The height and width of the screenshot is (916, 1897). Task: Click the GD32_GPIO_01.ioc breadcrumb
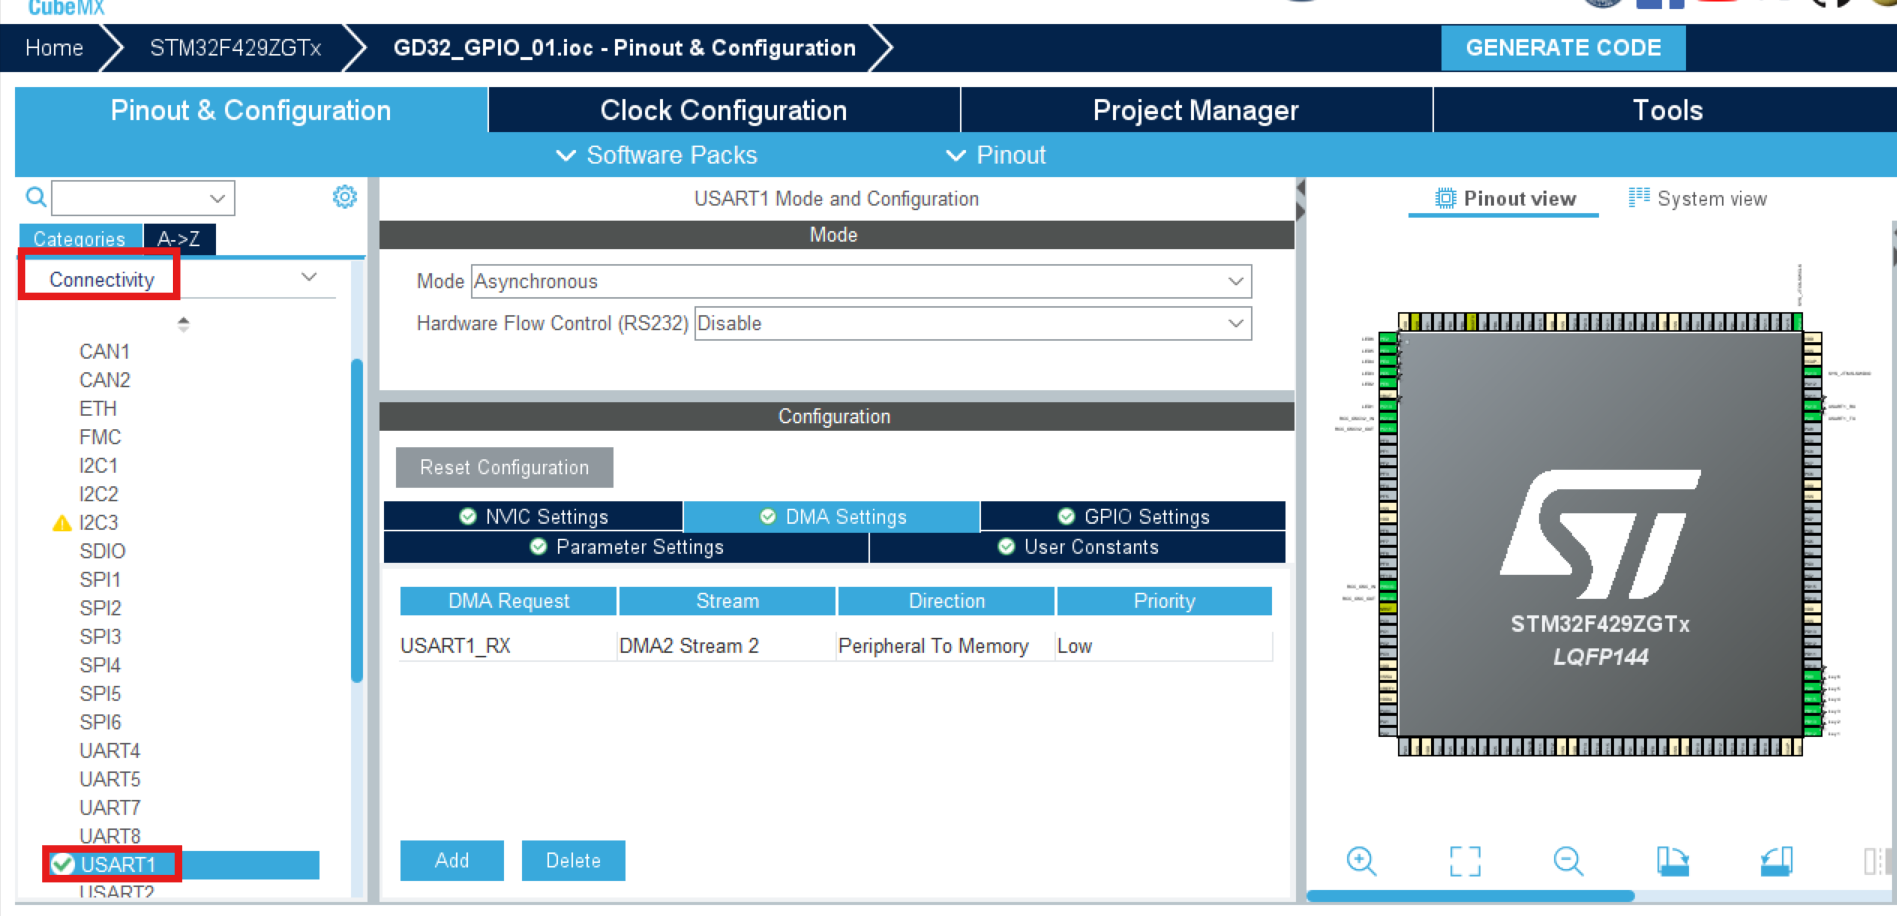pos(624,48)
